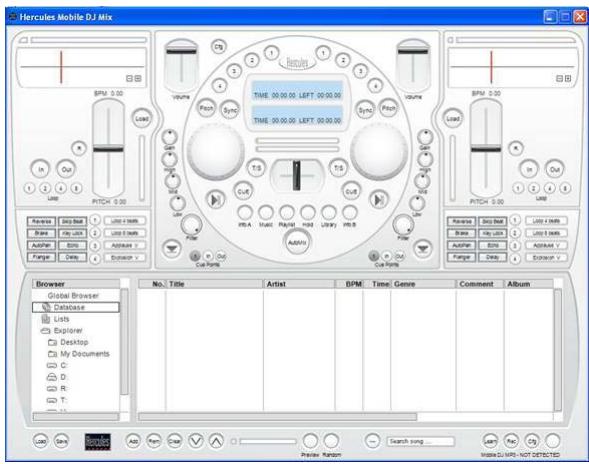Hit the right deck Cue button

351,192
